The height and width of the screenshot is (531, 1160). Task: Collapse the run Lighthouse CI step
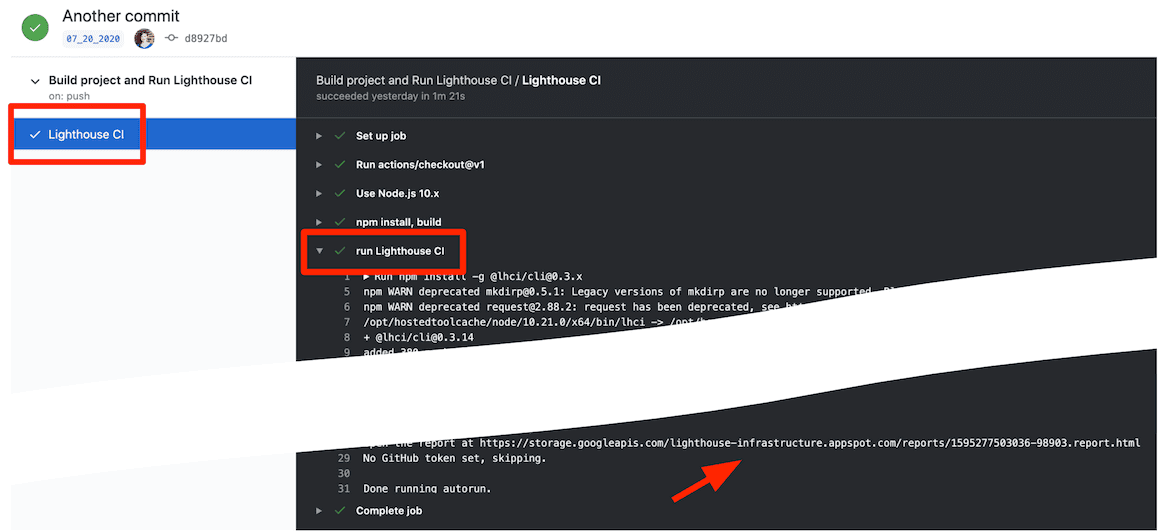[x=319, y=251]
